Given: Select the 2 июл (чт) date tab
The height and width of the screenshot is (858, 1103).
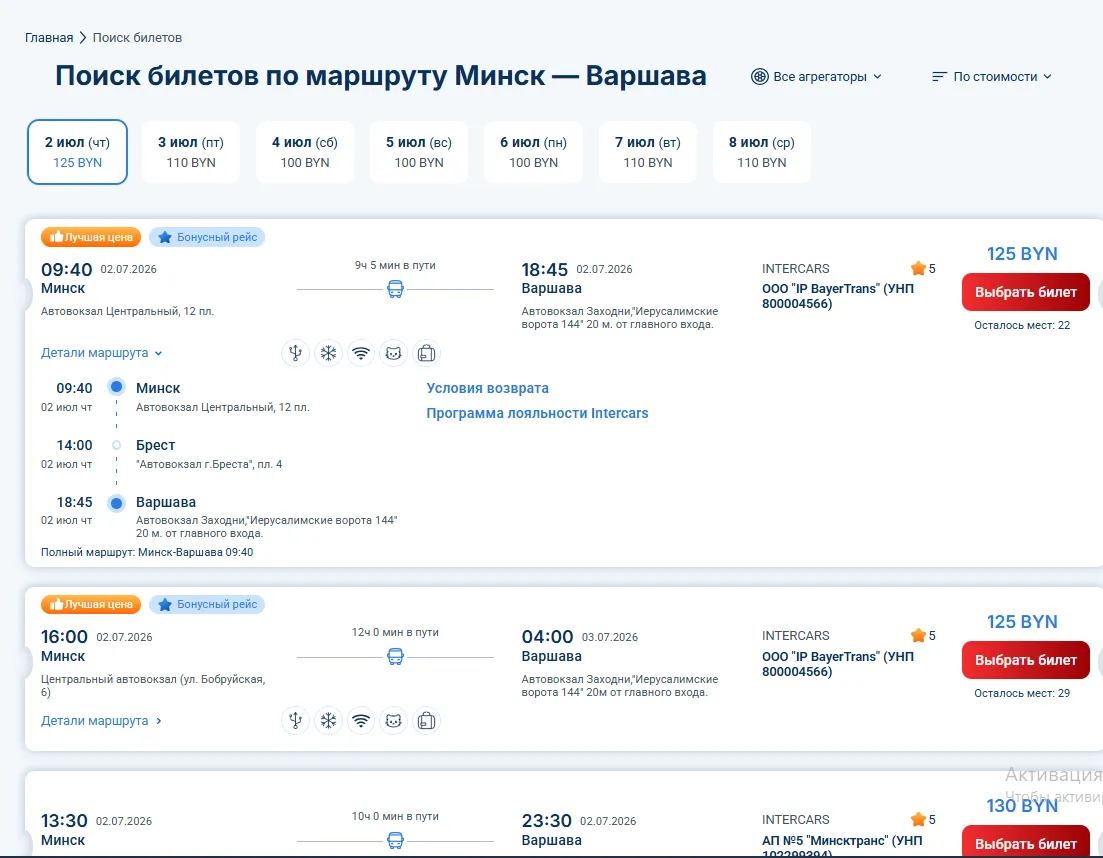Looking at the screenshot, I should [x=77, y=152].
